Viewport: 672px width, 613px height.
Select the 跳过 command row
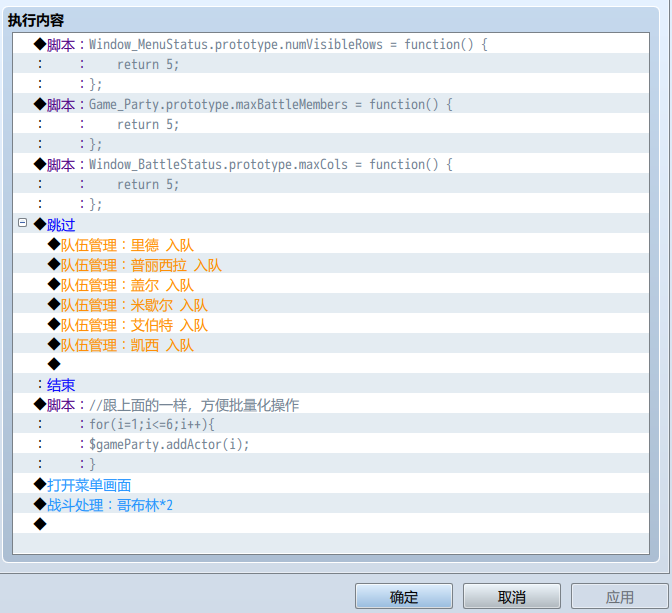[x=331, y=223]
